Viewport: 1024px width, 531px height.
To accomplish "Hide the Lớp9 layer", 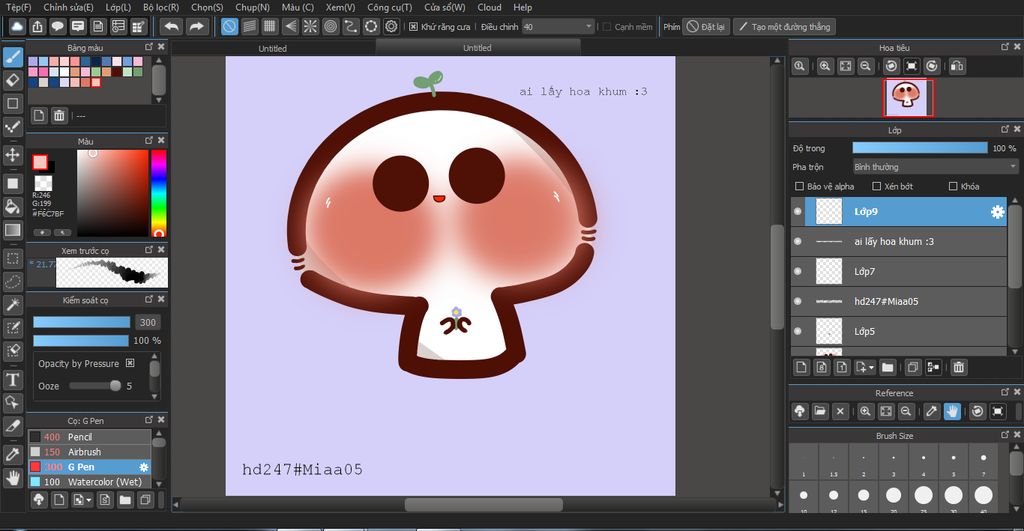I will [797, 212].
